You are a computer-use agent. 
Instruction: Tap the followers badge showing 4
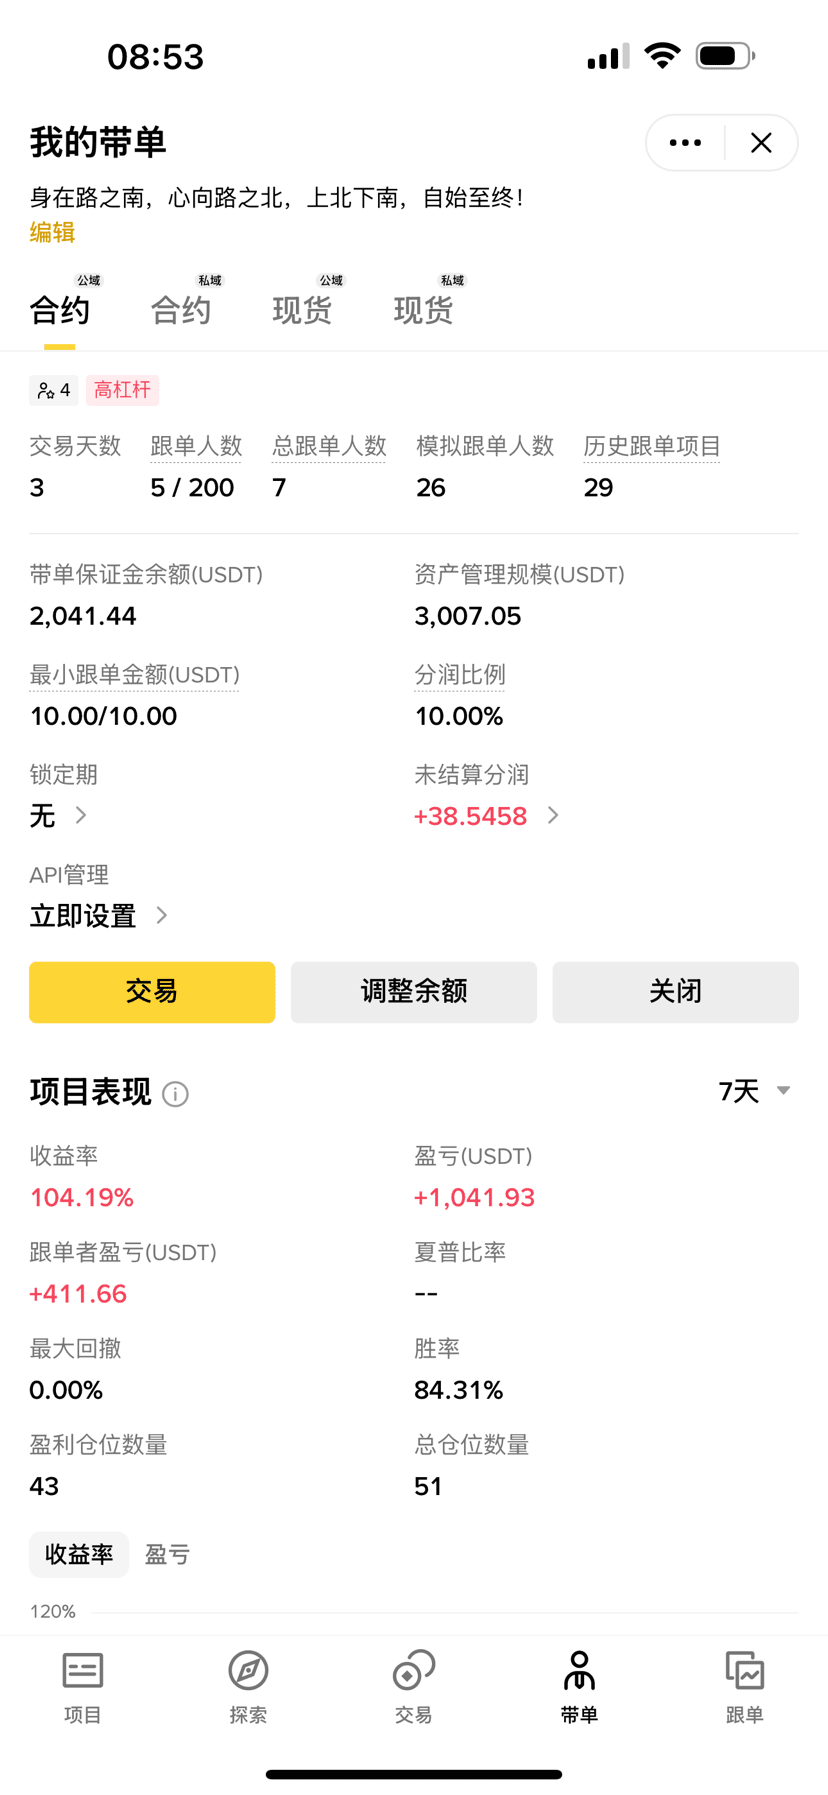53,390
